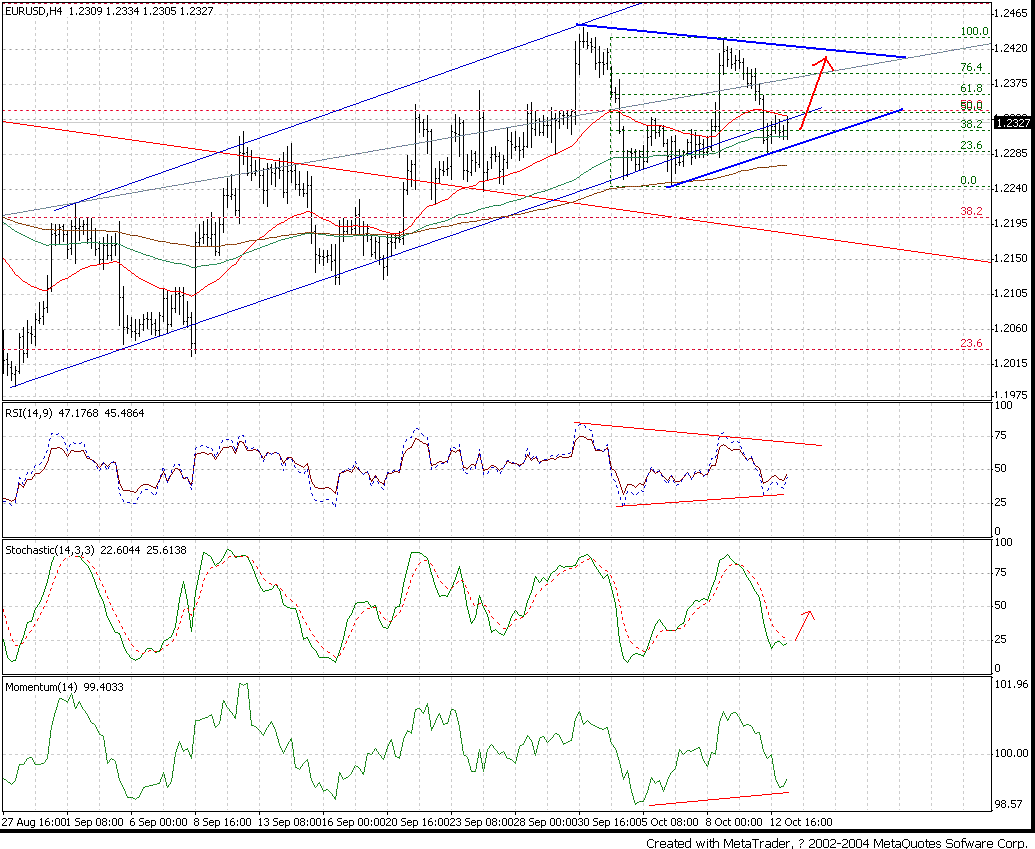Click the 1.2195 price axis label
The height and width of the screenshot is (849, 1035).
click(x=1013, y=223)
